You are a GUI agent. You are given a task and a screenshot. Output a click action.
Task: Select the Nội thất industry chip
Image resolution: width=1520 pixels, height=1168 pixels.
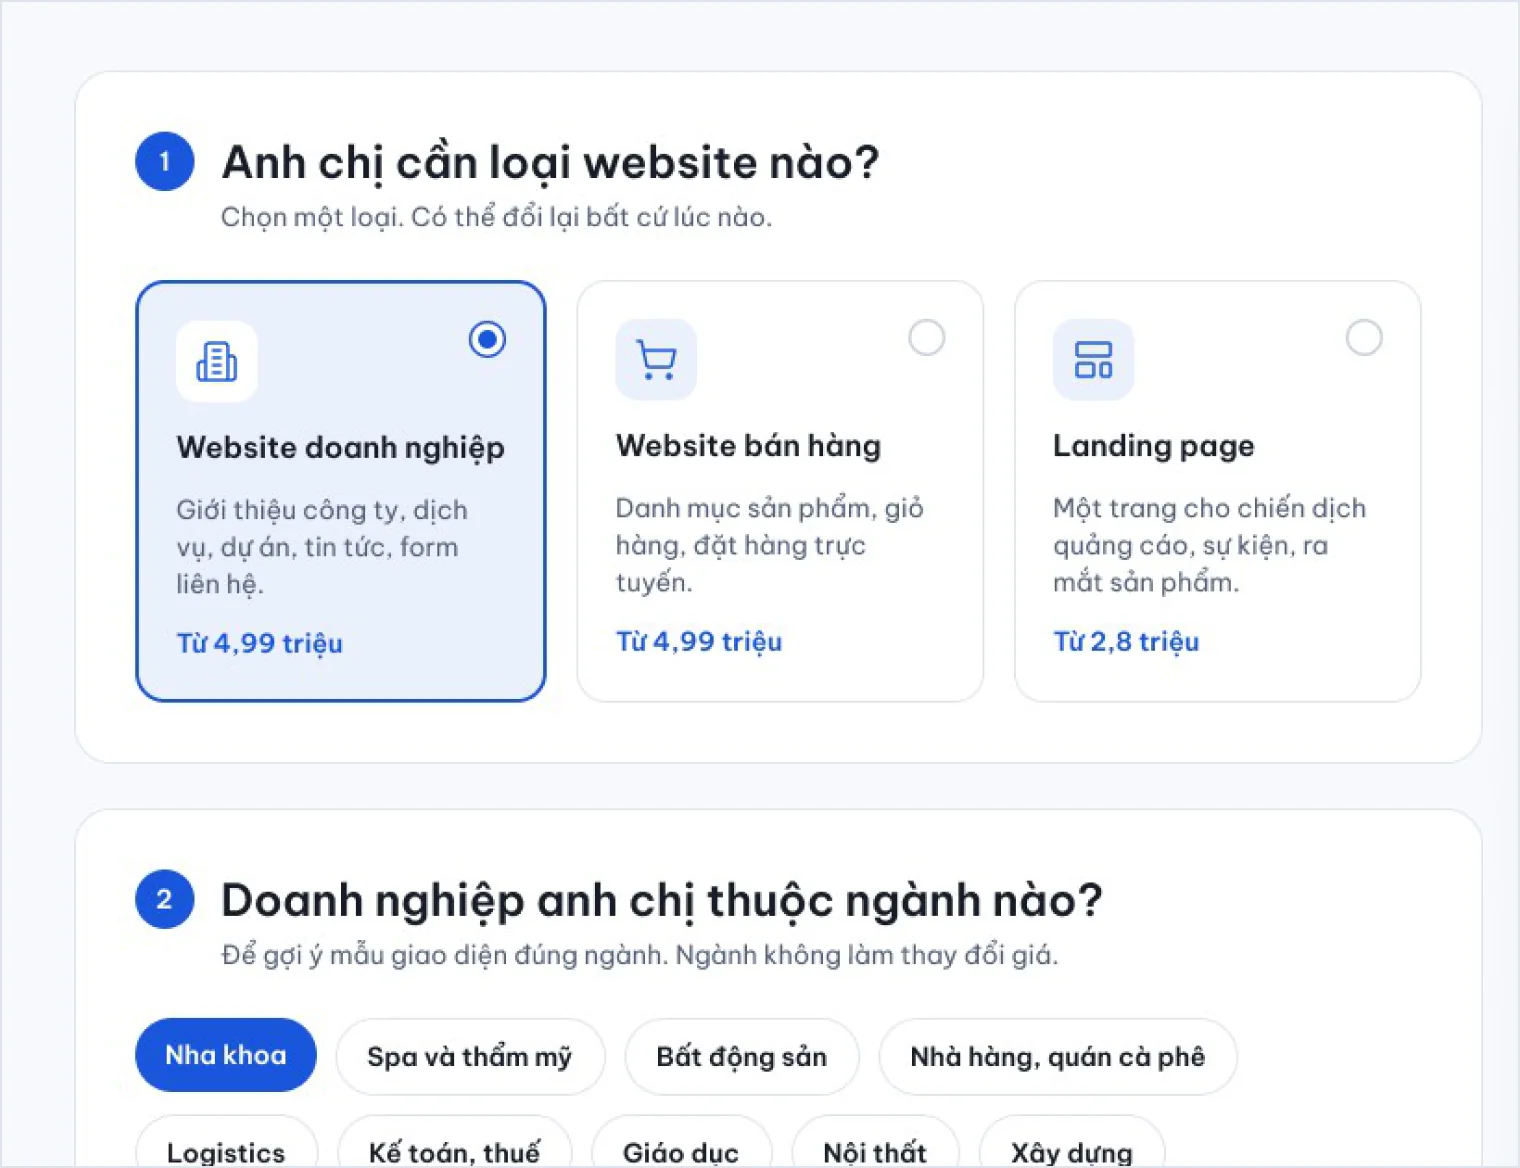click(875, 1142)
